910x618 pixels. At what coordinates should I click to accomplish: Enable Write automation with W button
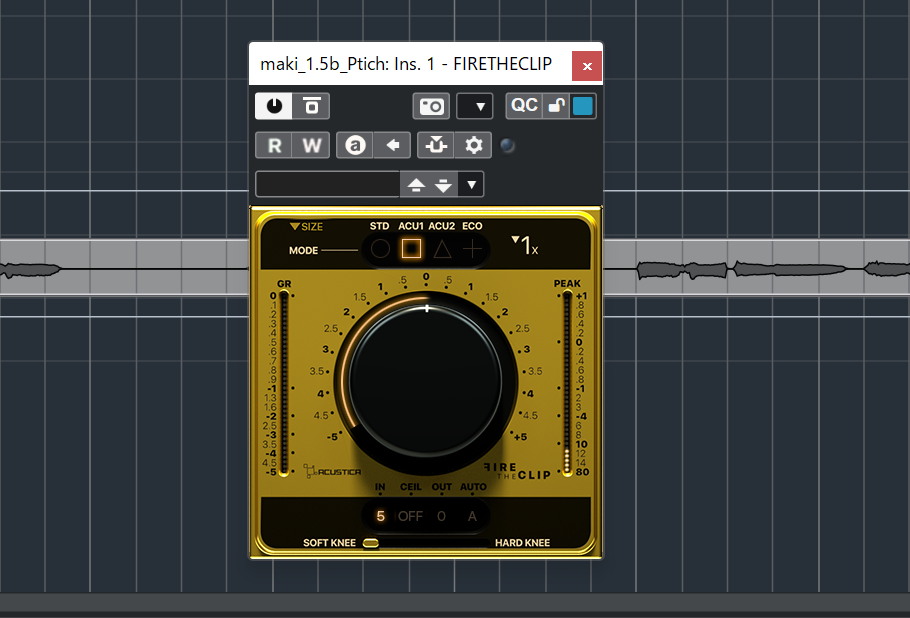point(312,145)
